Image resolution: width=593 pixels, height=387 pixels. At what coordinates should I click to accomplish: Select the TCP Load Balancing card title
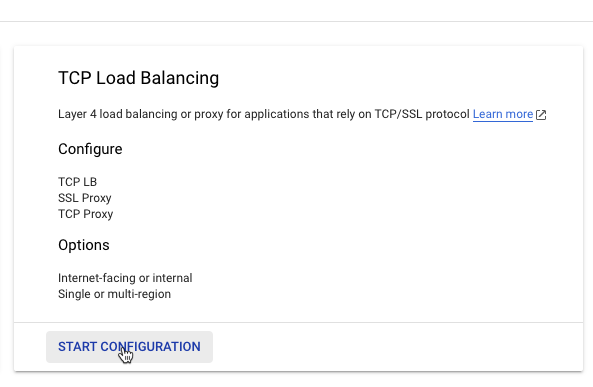click(x=138, y=78)
